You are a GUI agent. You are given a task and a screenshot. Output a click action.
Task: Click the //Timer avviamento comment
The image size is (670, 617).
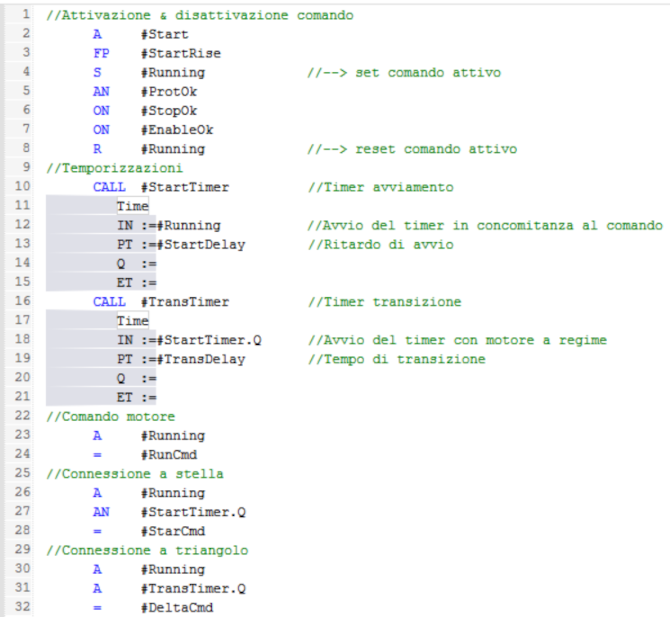tap(380, 187)
